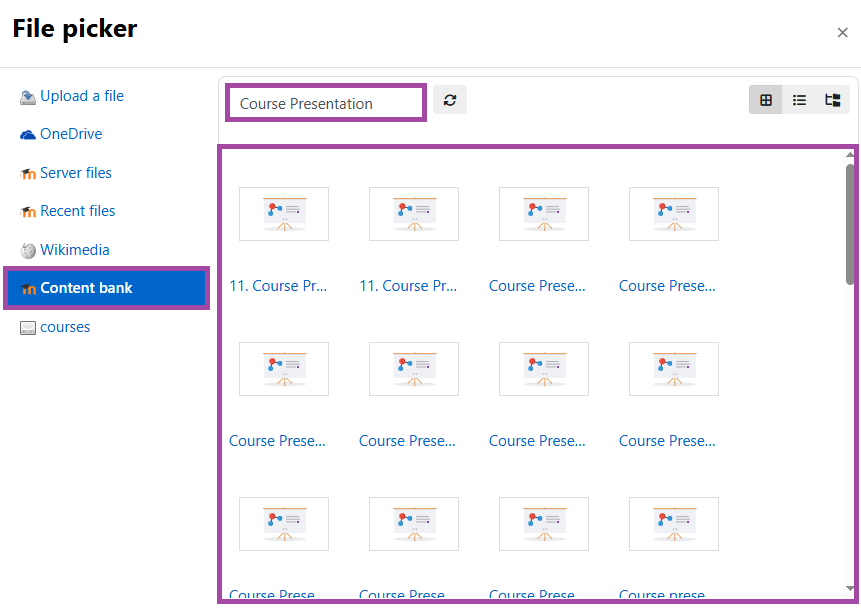Screen dimensions: 861x608
Task: Choose the third thumbnail in the top row
Action: point(544,214)
